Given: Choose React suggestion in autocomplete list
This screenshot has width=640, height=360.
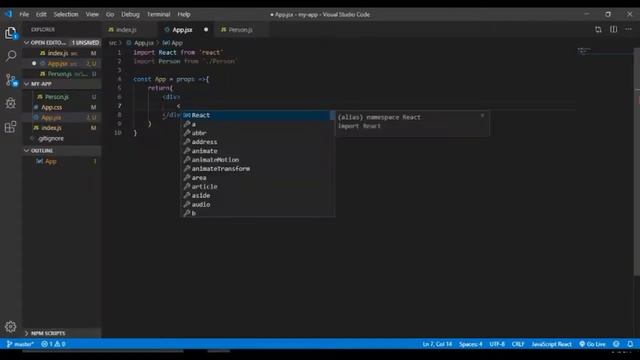Looking at the screenshot, I should pos(257,115).
